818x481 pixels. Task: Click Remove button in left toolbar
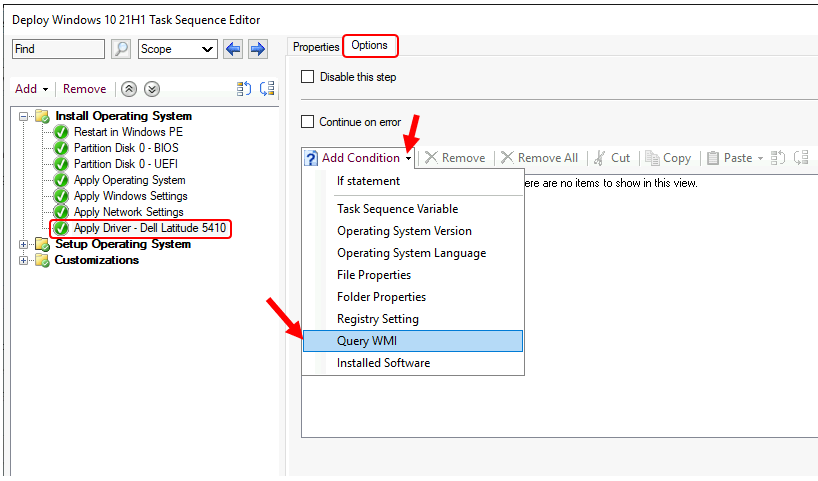coord(85,89)
